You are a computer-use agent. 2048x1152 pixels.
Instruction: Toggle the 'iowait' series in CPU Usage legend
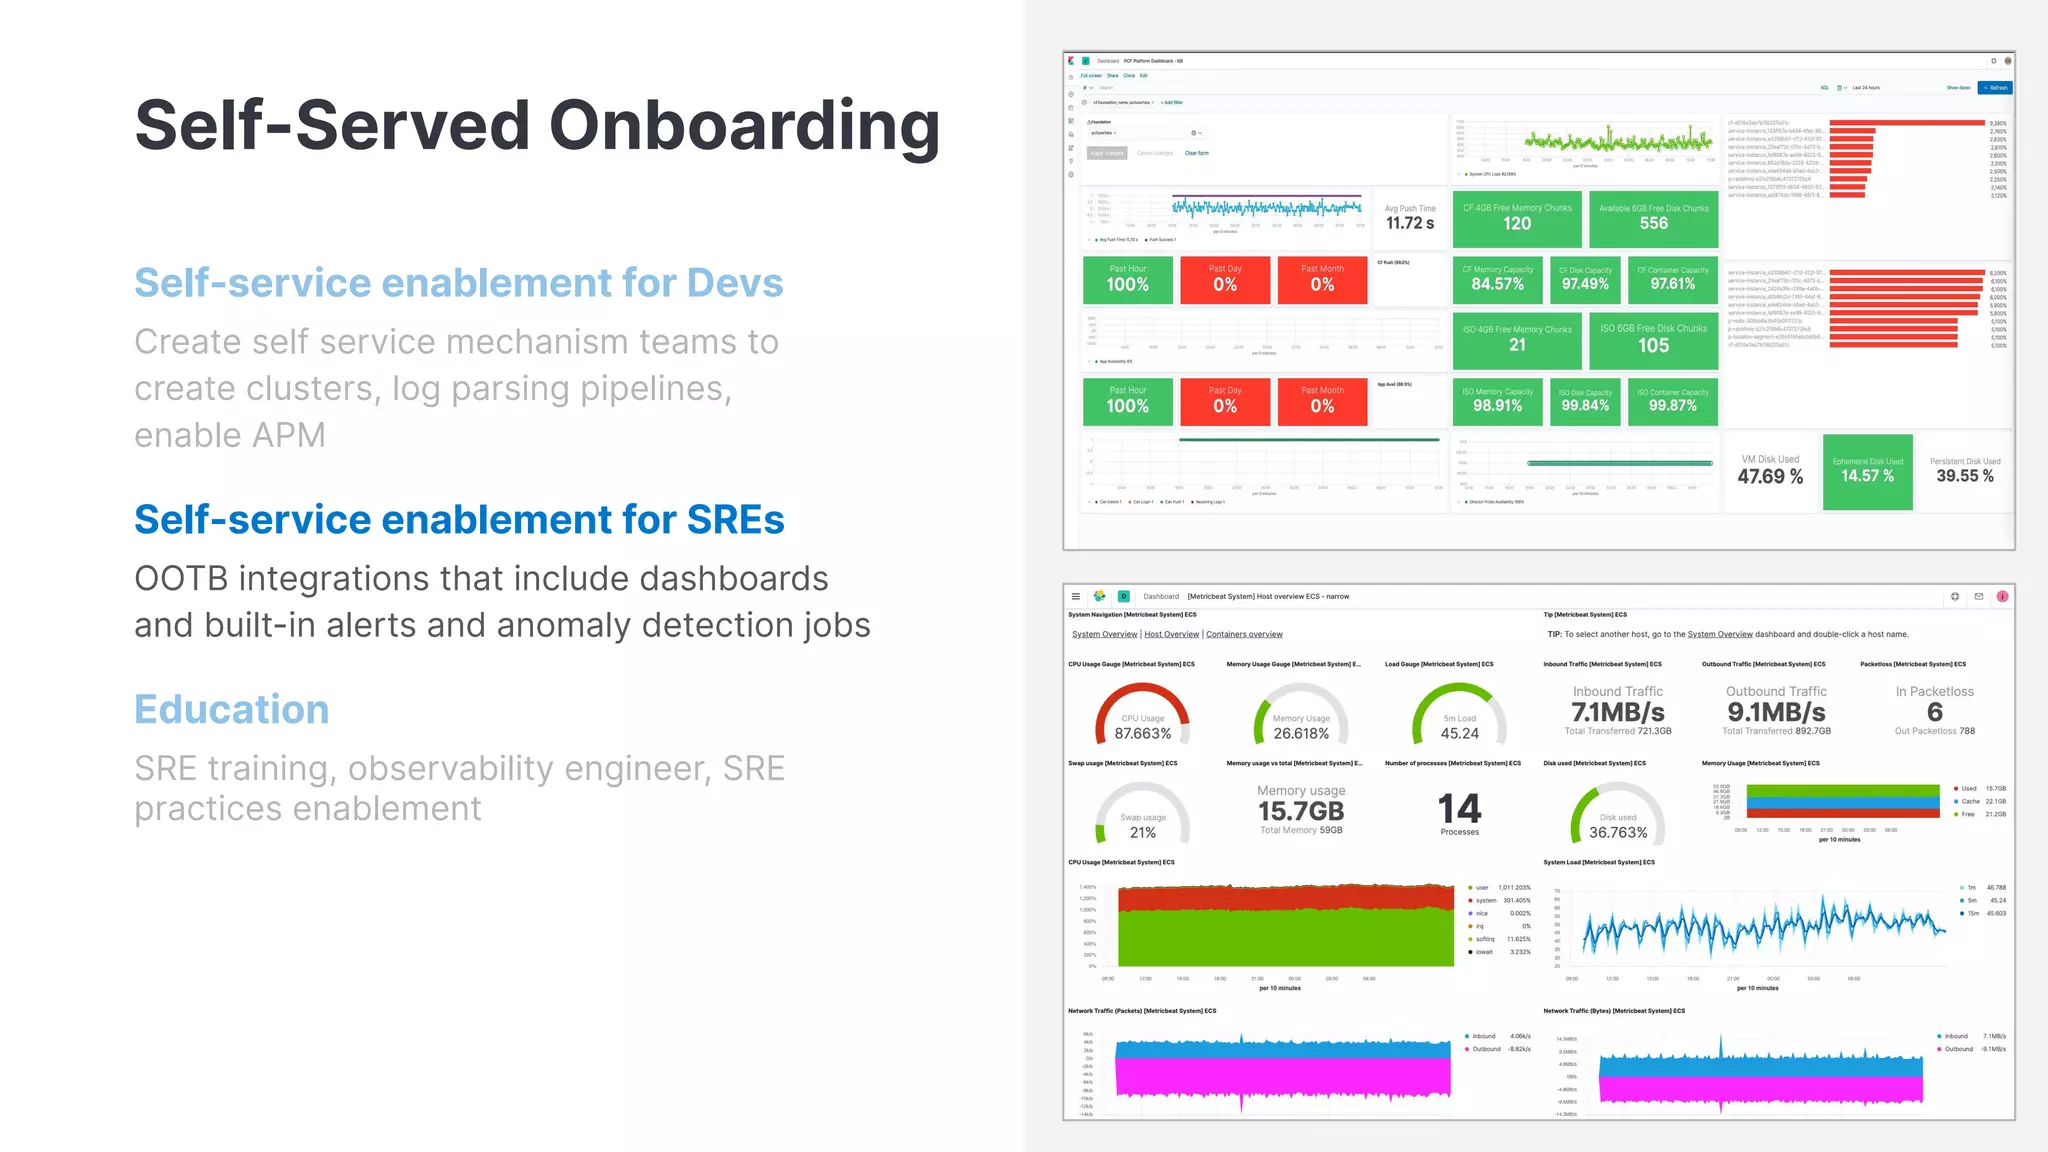(x=1483, y=952)
